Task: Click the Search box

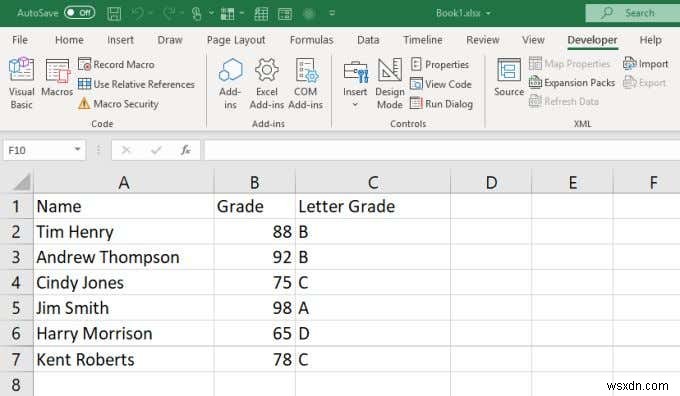Action: point(633,13)
